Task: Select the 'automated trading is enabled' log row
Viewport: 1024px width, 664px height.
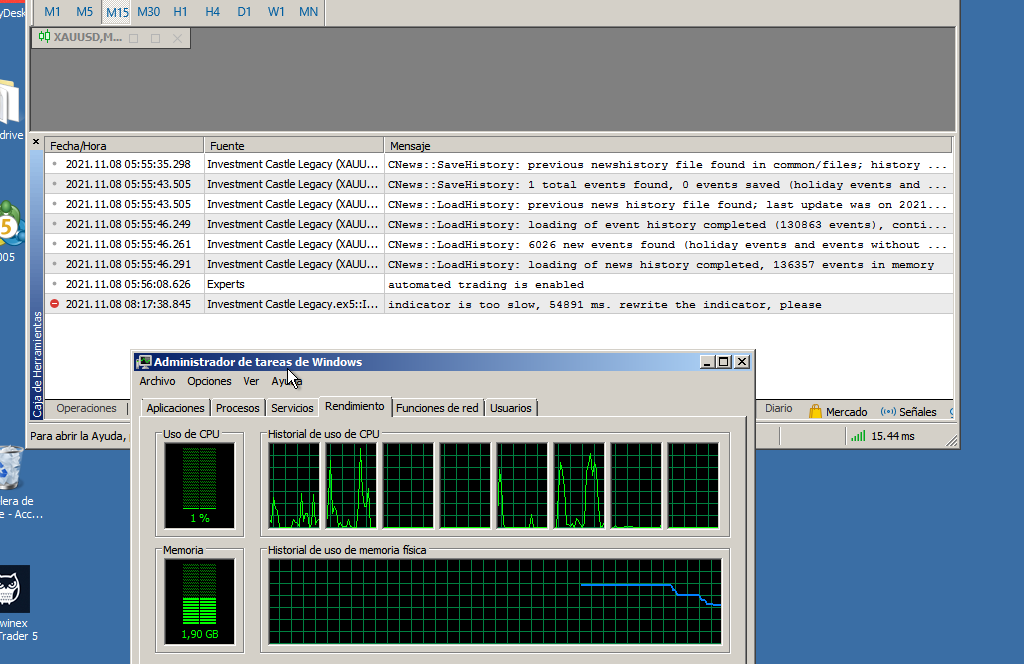Action: (x=485, y=285)
